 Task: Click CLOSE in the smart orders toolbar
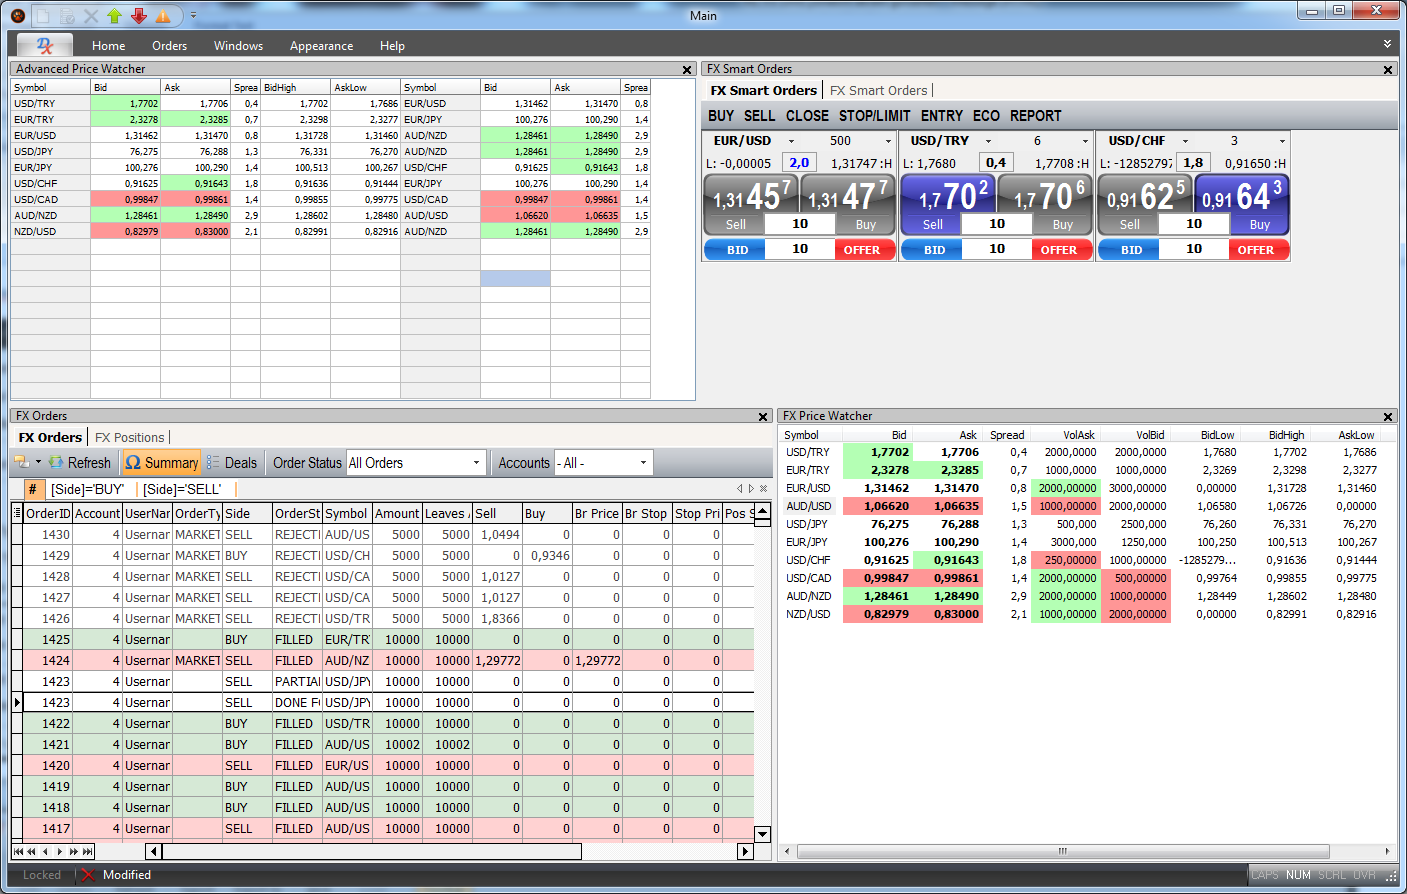[807, 116]
